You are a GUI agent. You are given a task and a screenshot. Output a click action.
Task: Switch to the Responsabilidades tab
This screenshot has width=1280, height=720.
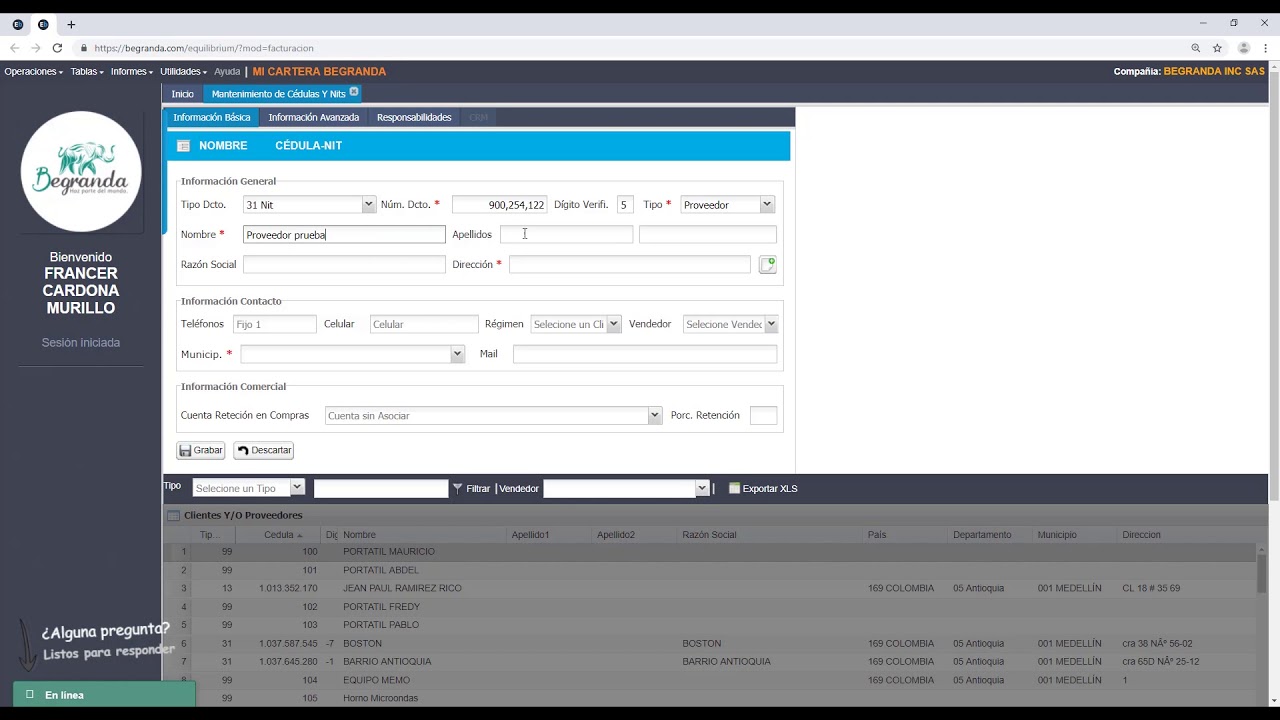pyautogui.click(x=414, y=118)
